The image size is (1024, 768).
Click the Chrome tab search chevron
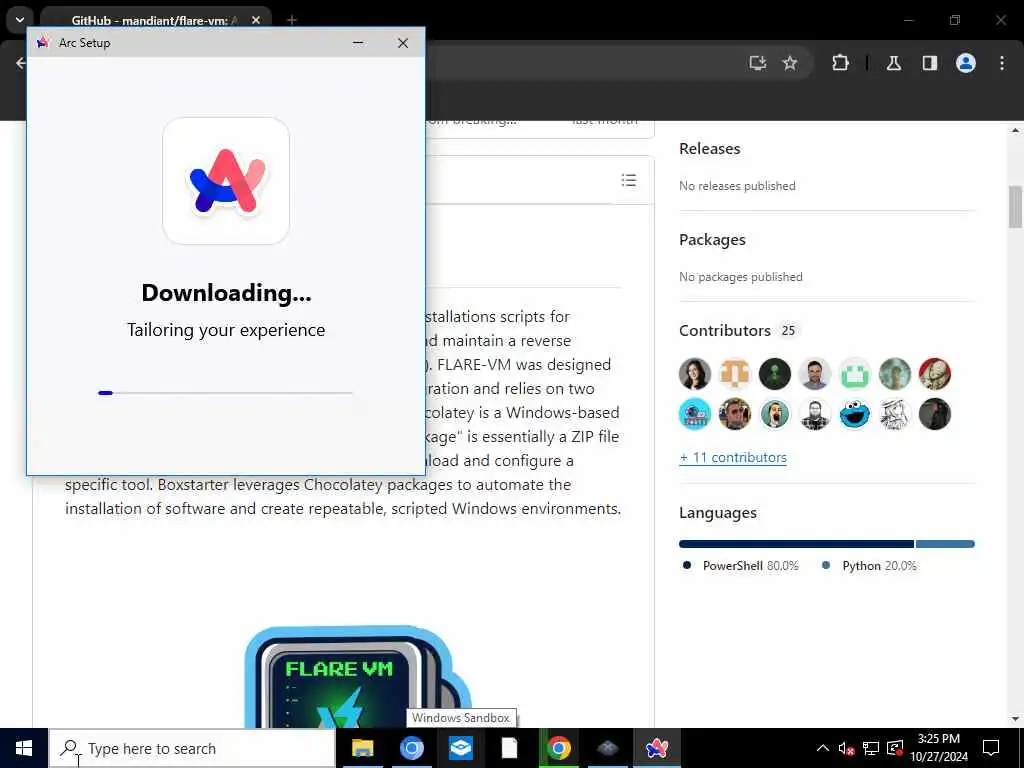[20, 20]
